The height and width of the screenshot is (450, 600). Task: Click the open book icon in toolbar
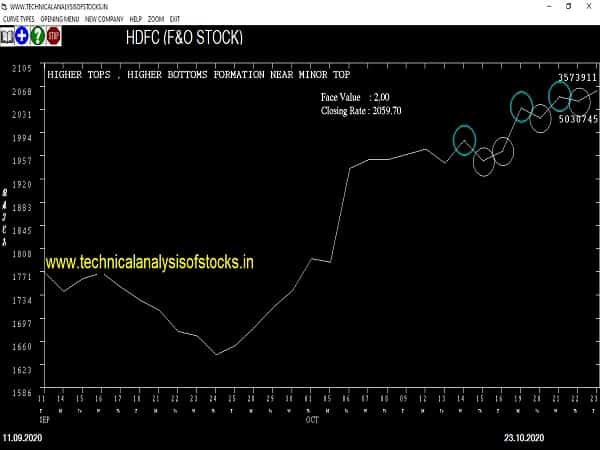pyautogui.click(x=7, y=36)
